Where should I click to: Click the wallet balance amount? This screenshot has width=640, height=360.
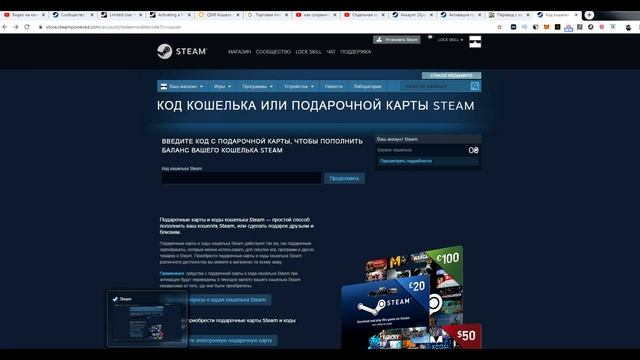pyautogui.click(x=473, y=150)
